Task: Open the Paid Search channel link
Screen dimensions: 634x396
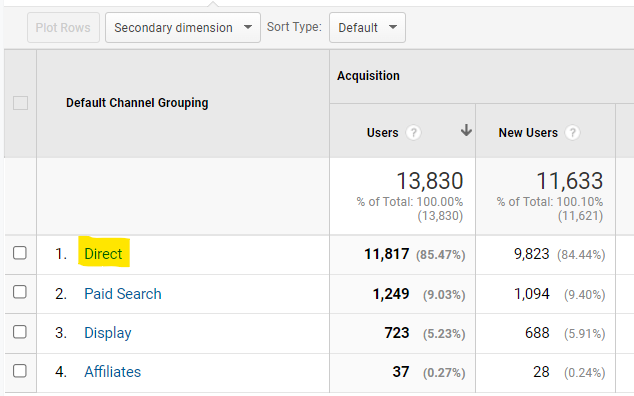Action: pyautogui.click(x=123, y=294)
